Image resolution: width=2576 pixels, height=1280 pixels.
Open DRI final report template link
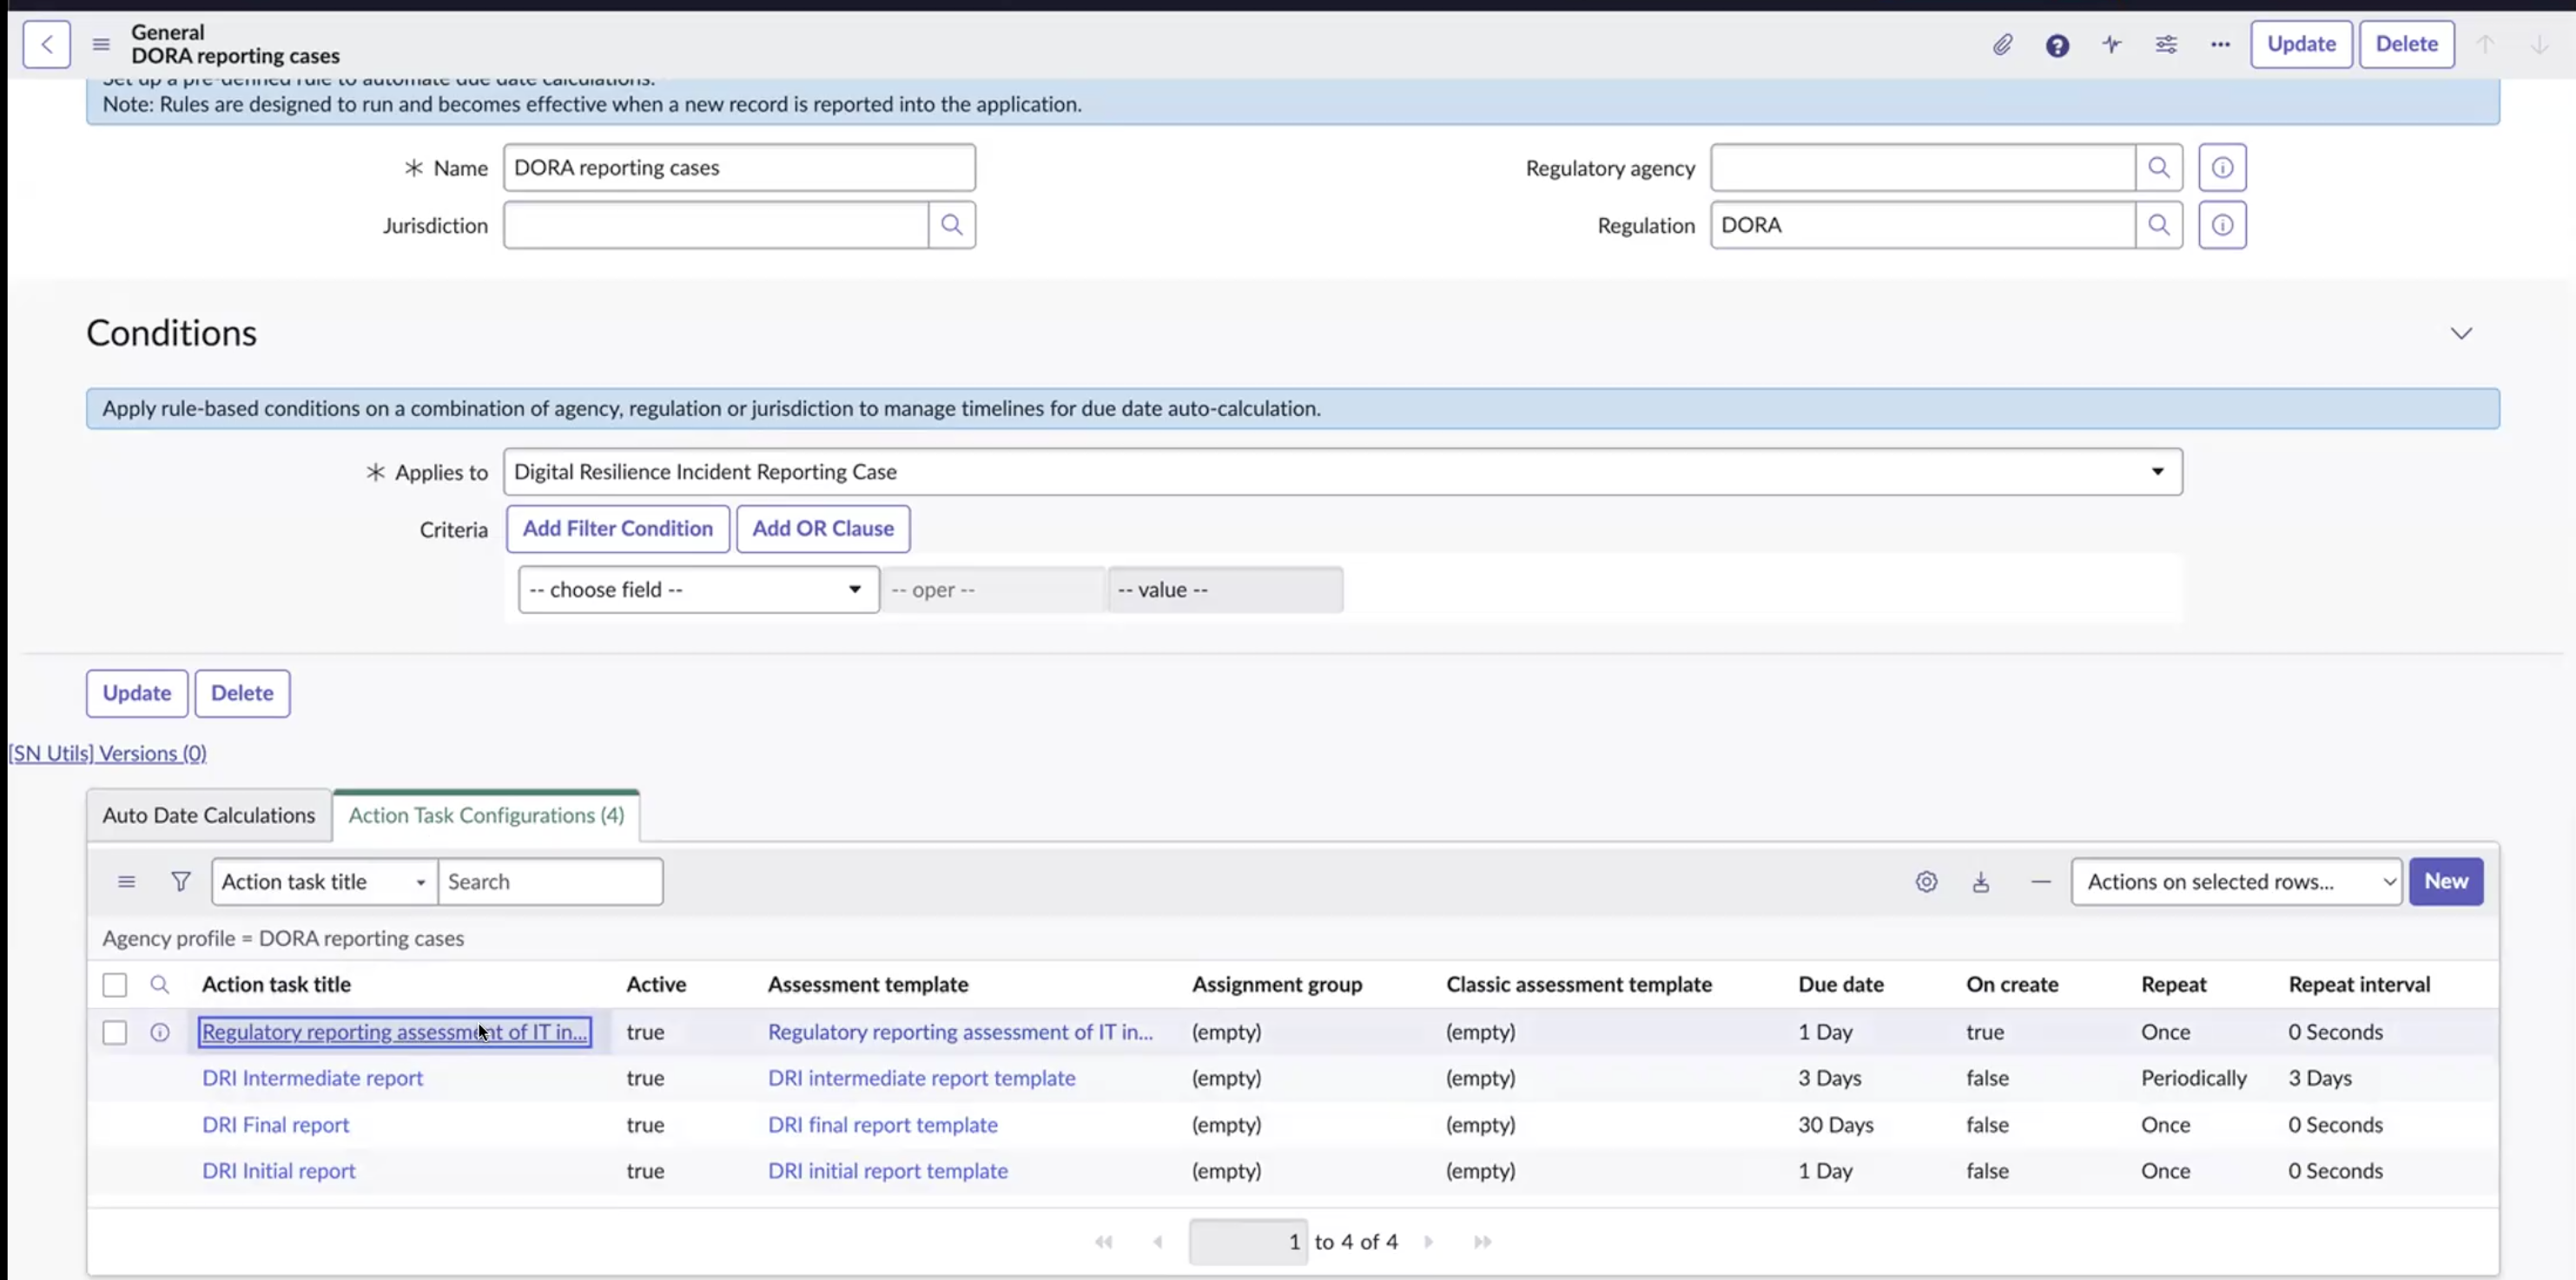tap(882, 1124)
